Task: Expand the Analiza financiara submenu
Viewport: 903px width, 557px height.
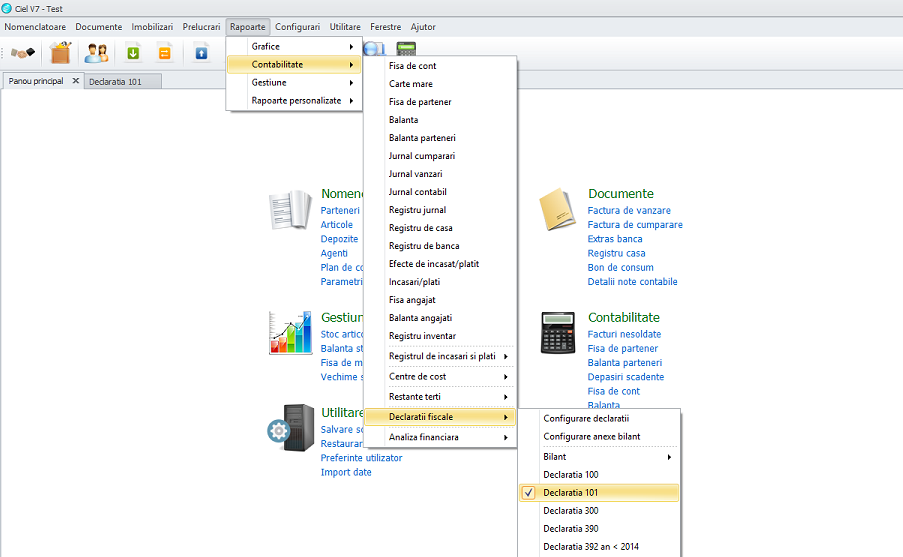Action: tap(440, 437)
